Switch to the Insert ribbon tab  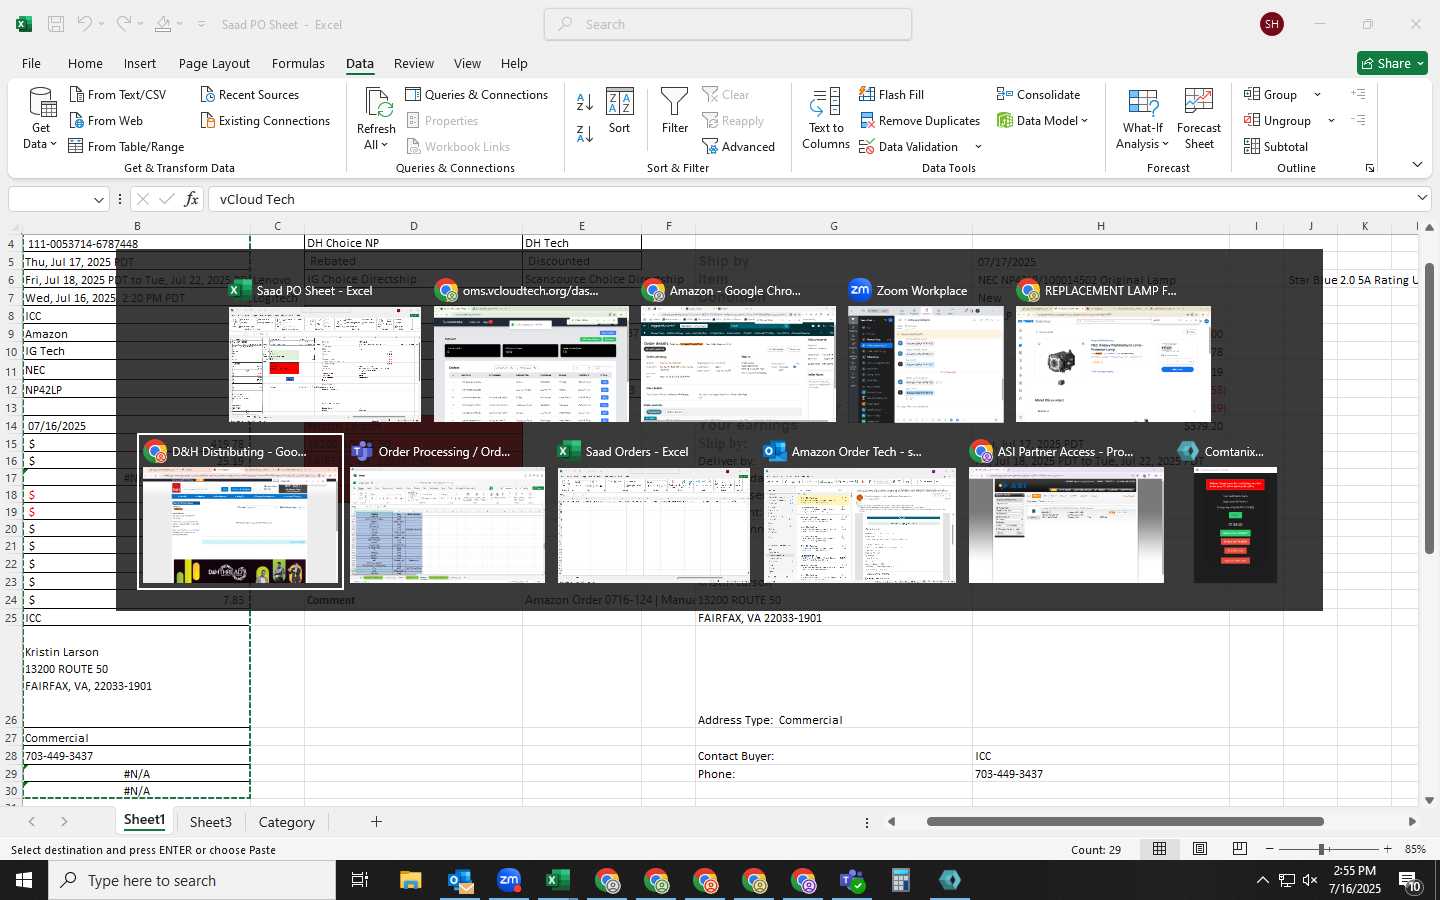click(x=140, y=63)
